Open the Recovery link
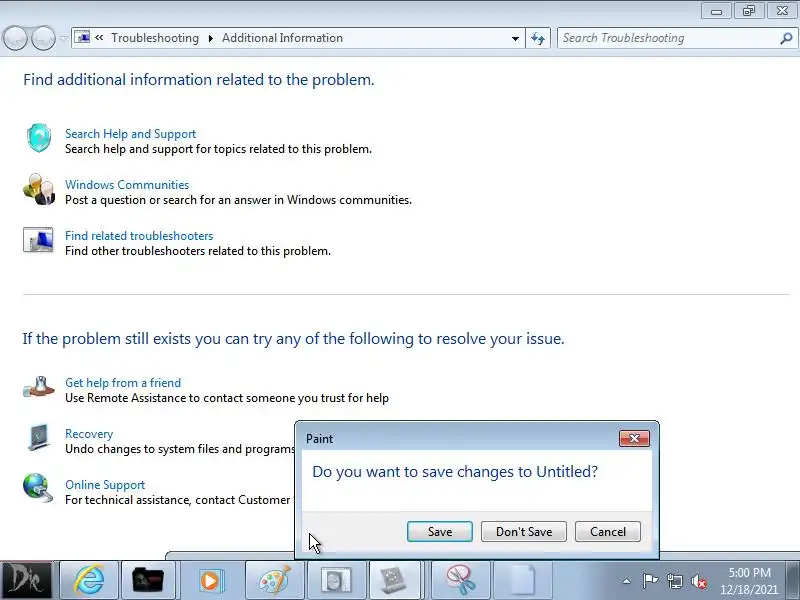The width and height of the screenshot is (800, 600). [89, 434]
